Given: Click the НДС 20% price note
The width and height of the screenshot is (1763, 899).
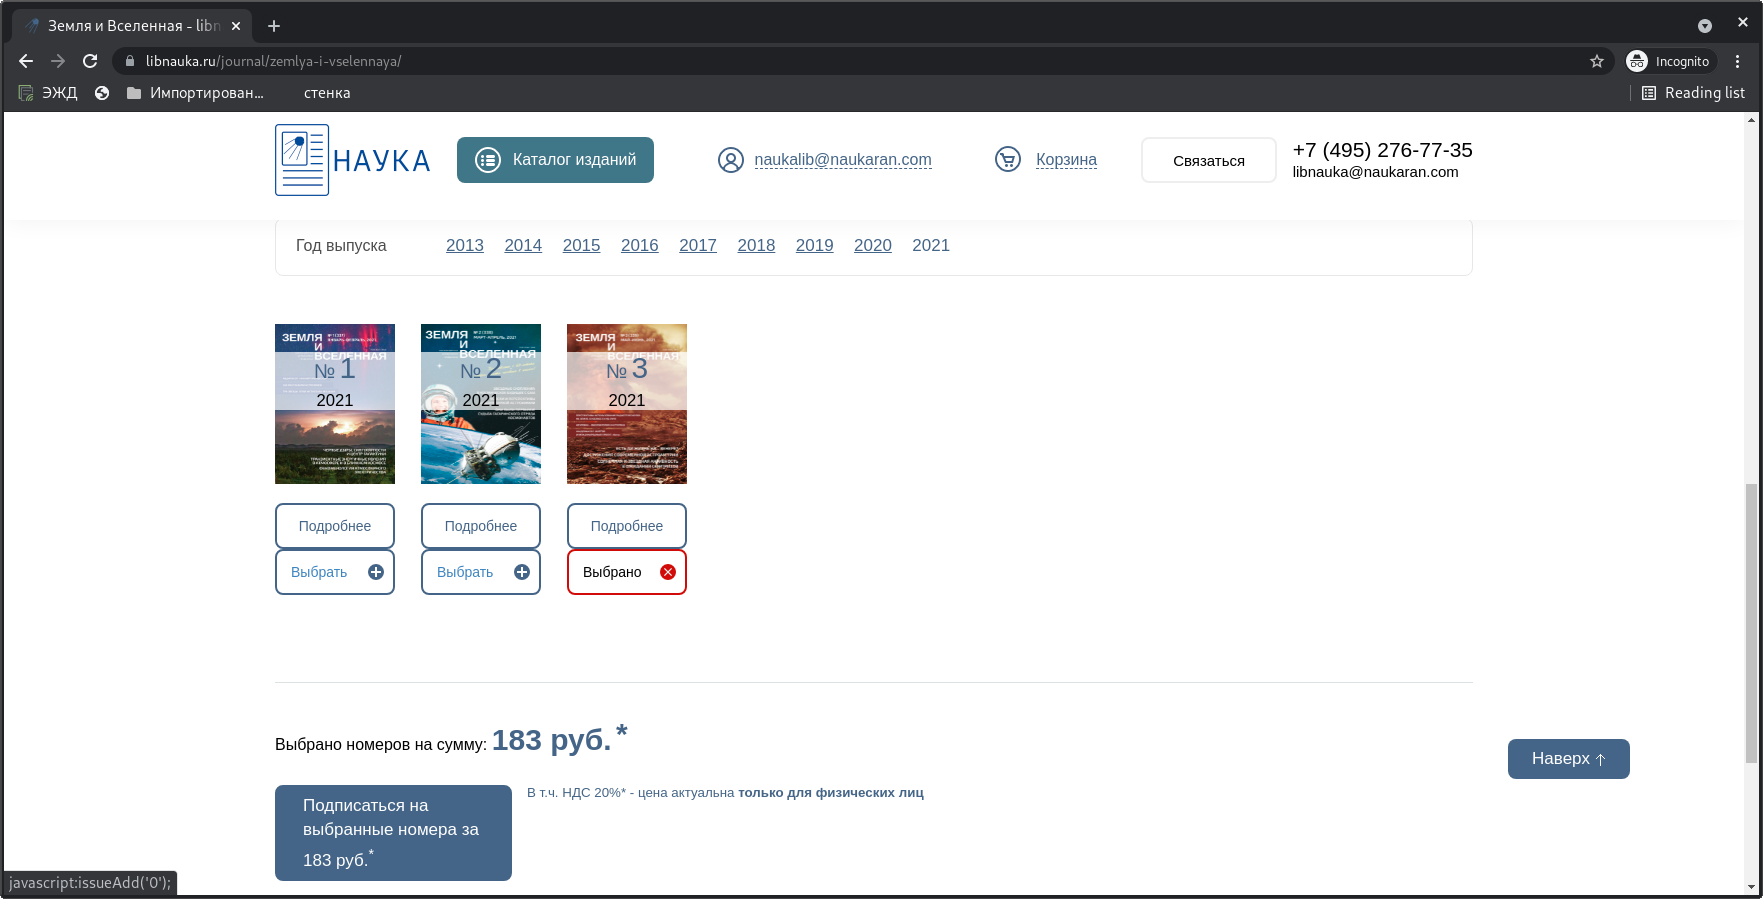Looking at the screenshot, I should [725, 793].
